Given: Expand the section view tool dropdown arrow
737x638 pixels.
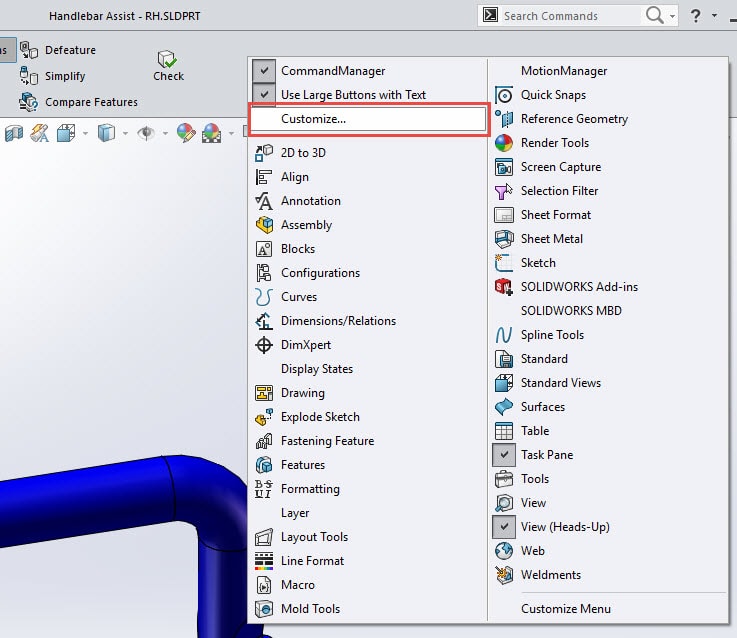Looking at the screenshot, I should pos(85,134).
